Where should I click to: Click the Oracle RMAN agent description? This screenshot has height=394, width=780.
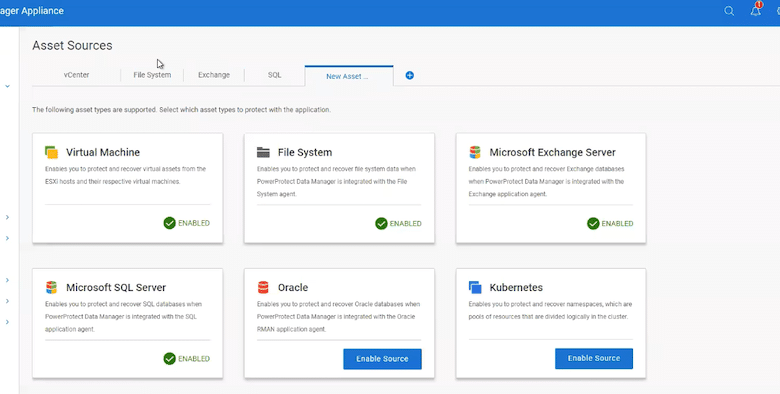tap(339, 316)
